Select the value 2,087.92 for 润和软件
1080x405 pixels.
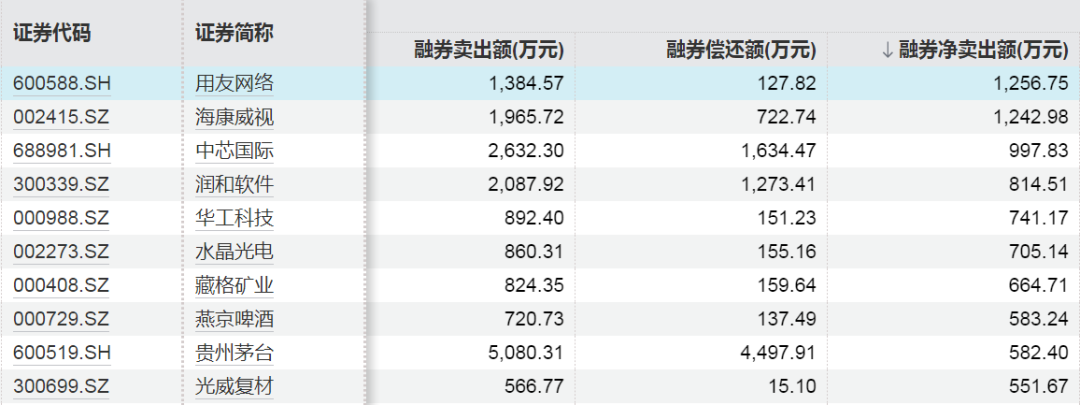coord(526,185)
